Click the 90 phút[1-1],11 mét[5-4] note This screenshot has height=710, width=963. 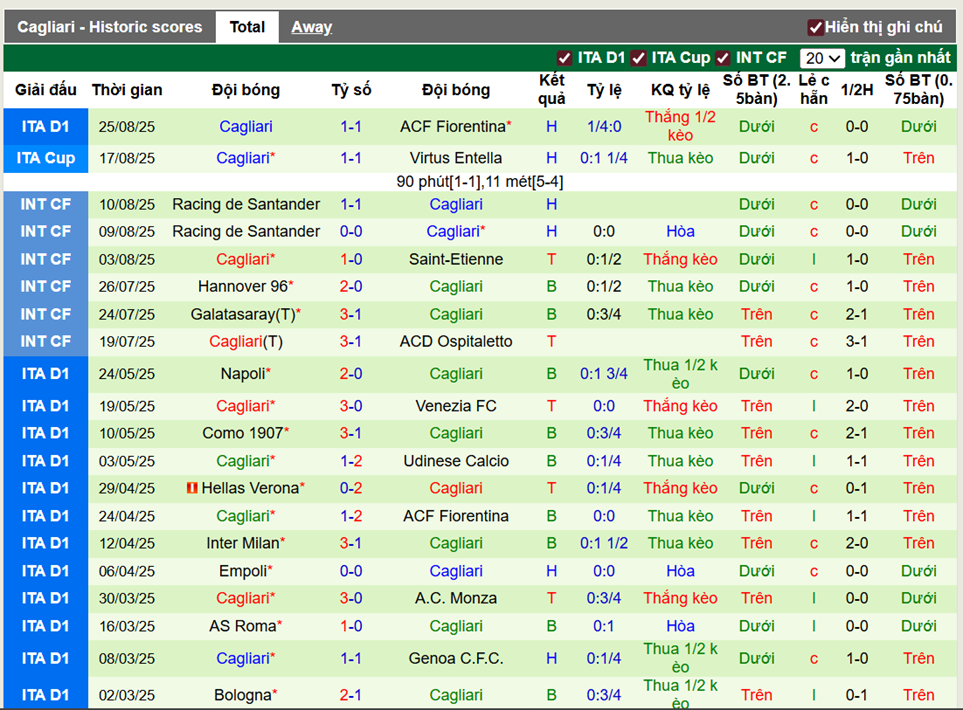click(x=480, y=182)
